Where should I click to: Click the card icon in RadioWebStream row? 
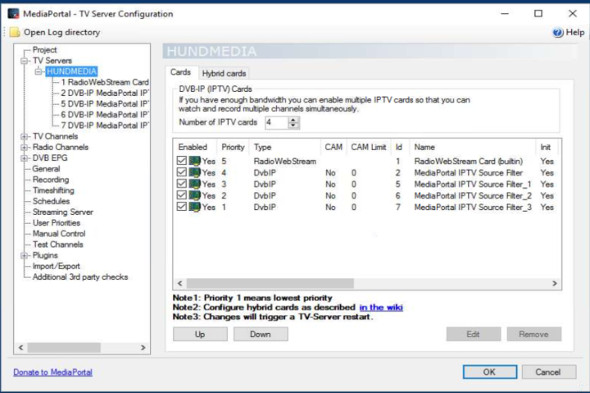tap(195, 161)
